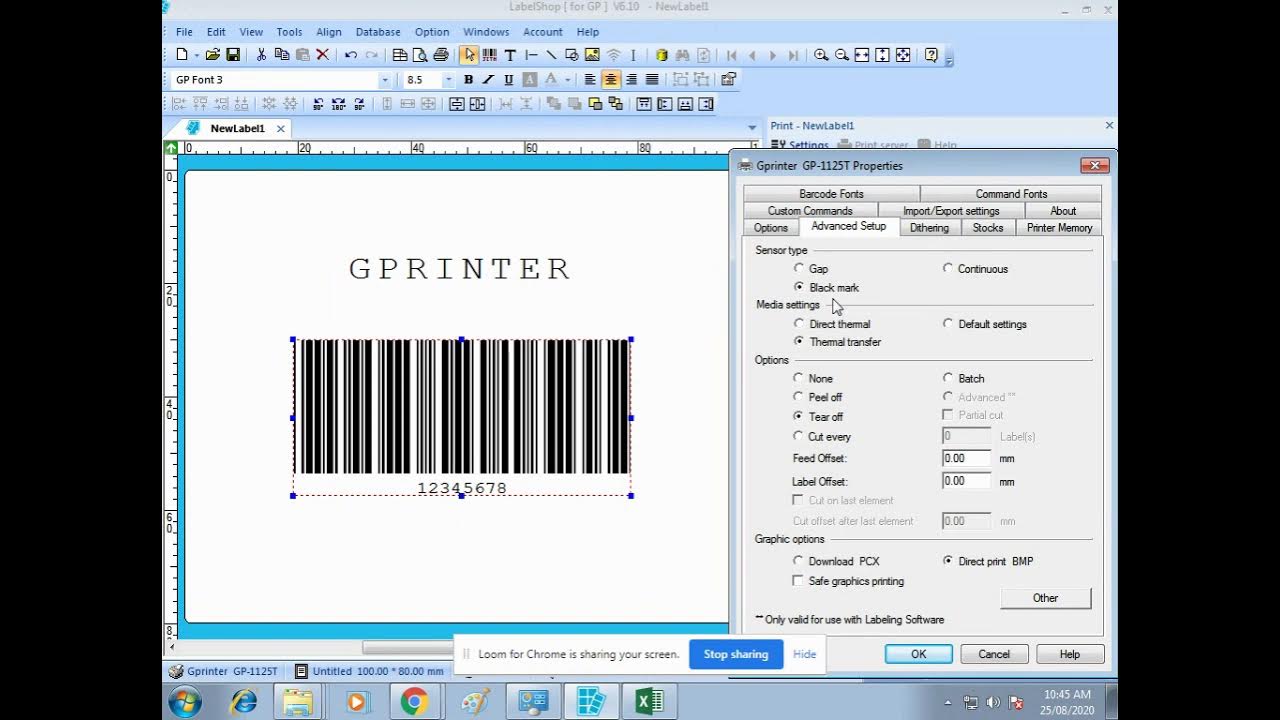Toggle italic text formatting

click(488, 80)
